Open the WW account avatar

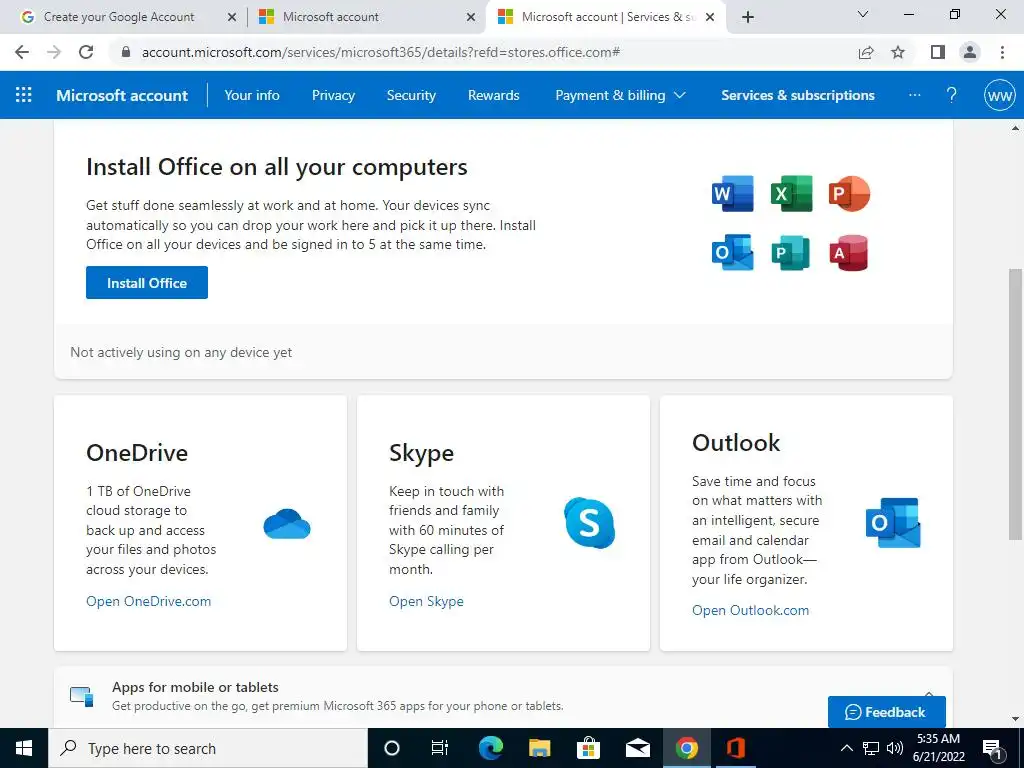coord(999,95)
